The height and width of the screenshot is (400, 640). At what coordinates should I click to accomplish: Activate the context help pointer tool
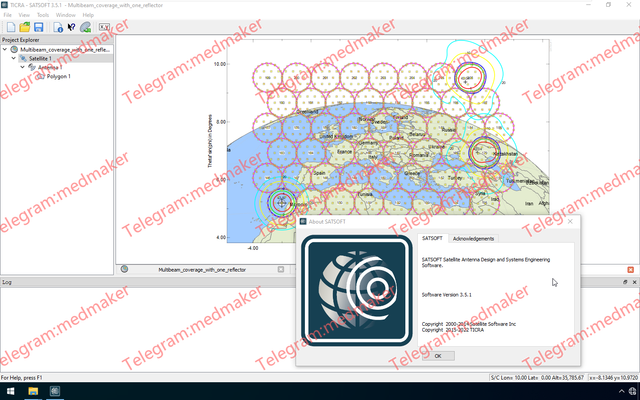pyautogui.click(x=71, y=27)
